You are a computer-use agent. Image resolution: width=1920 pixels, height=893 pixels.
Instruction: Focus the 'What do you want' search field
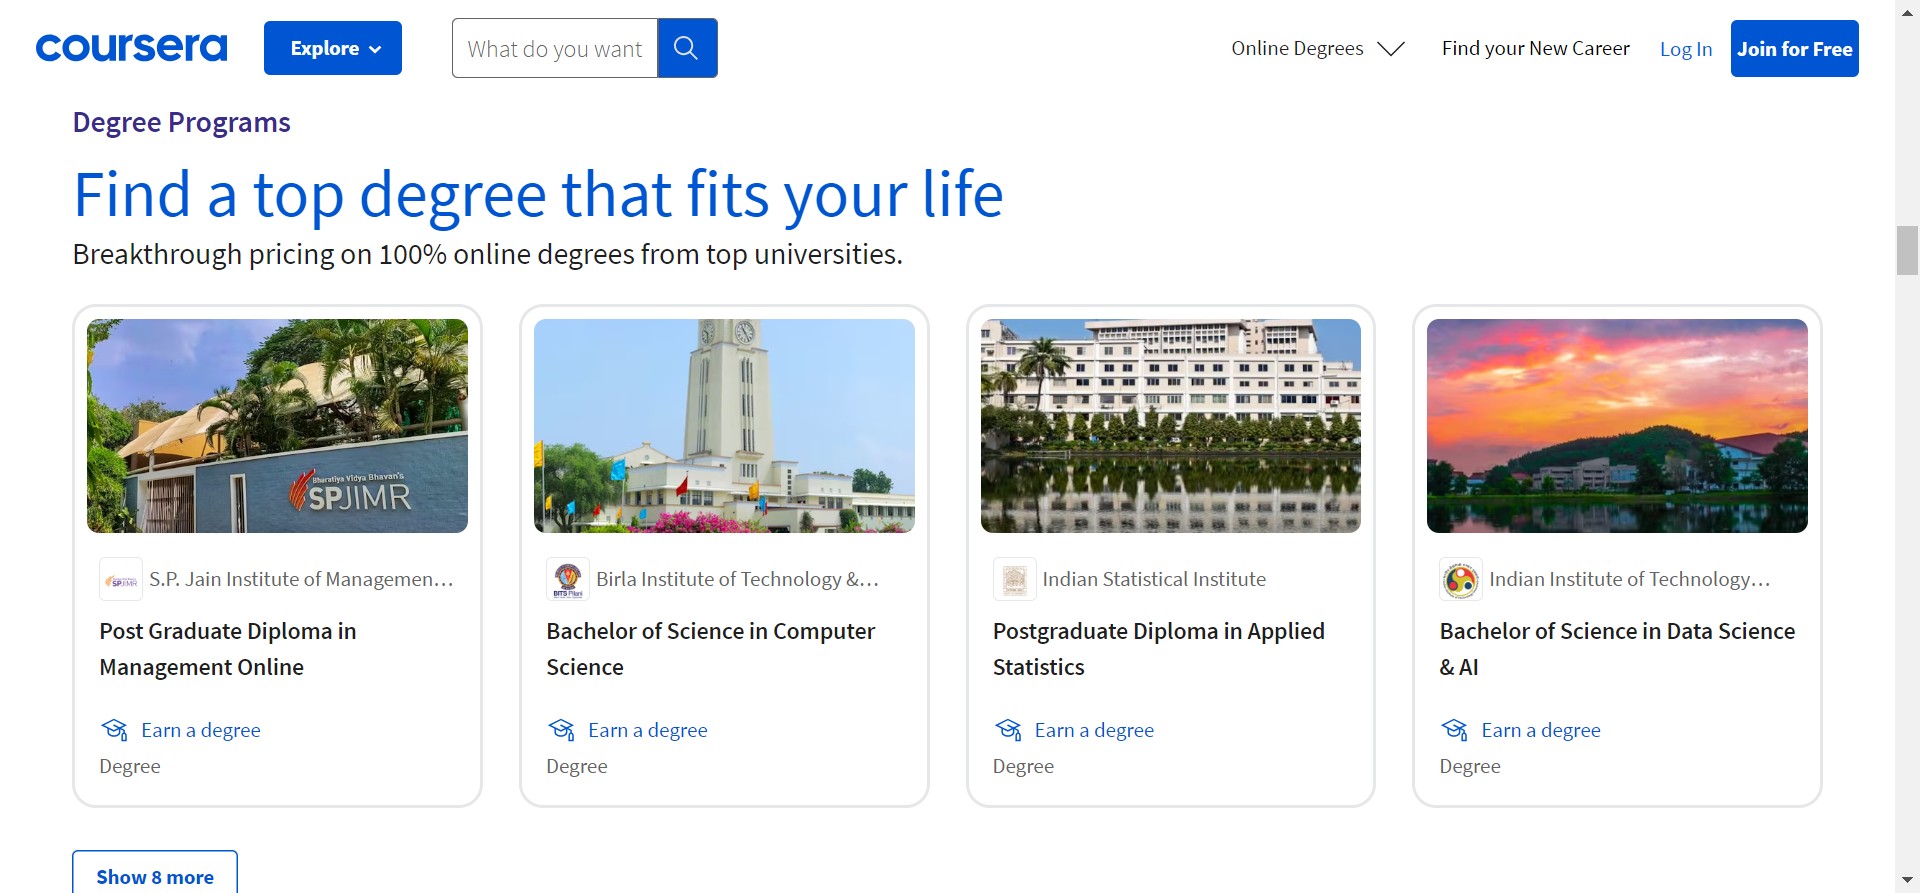coord(555,48)
